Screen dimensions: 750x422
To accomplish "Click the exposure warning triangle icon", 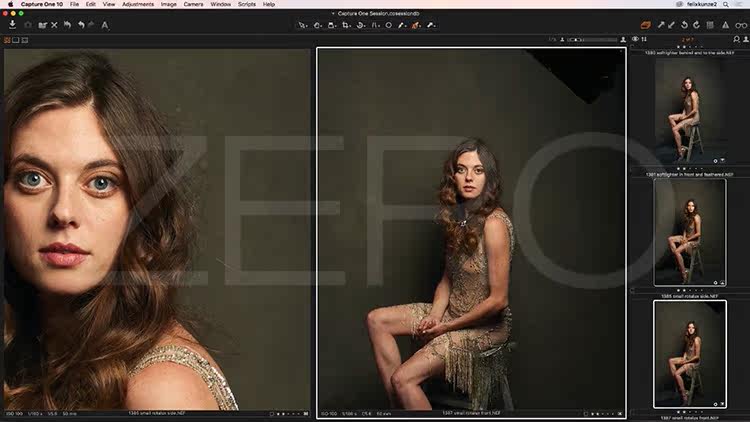I will tap(726, 25).
